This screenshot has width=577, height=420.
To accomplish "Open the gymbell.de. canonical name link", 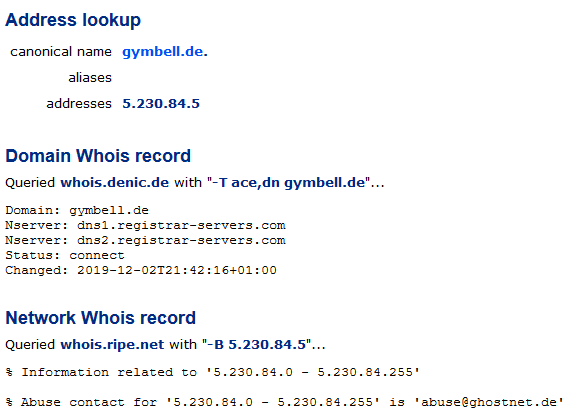I will [x=165, y=52].
